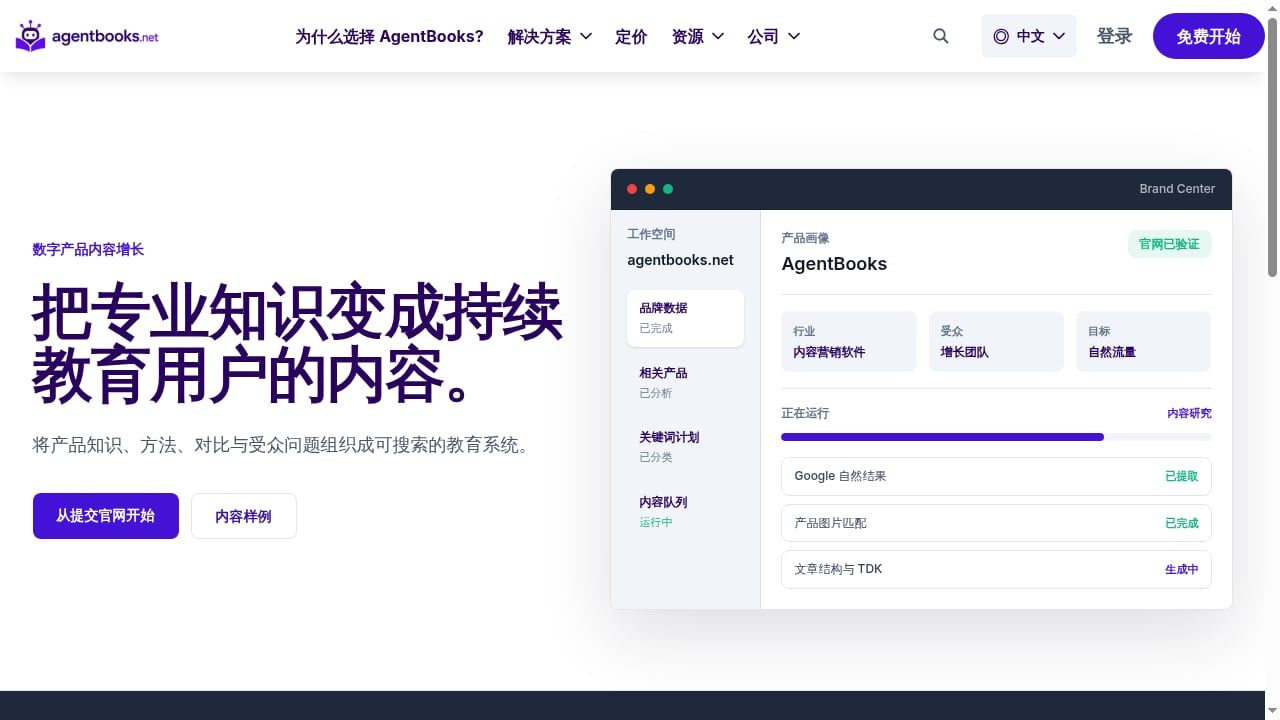Click the Brand Center title text
The image size is (1280, 720).
(1177, 189)
